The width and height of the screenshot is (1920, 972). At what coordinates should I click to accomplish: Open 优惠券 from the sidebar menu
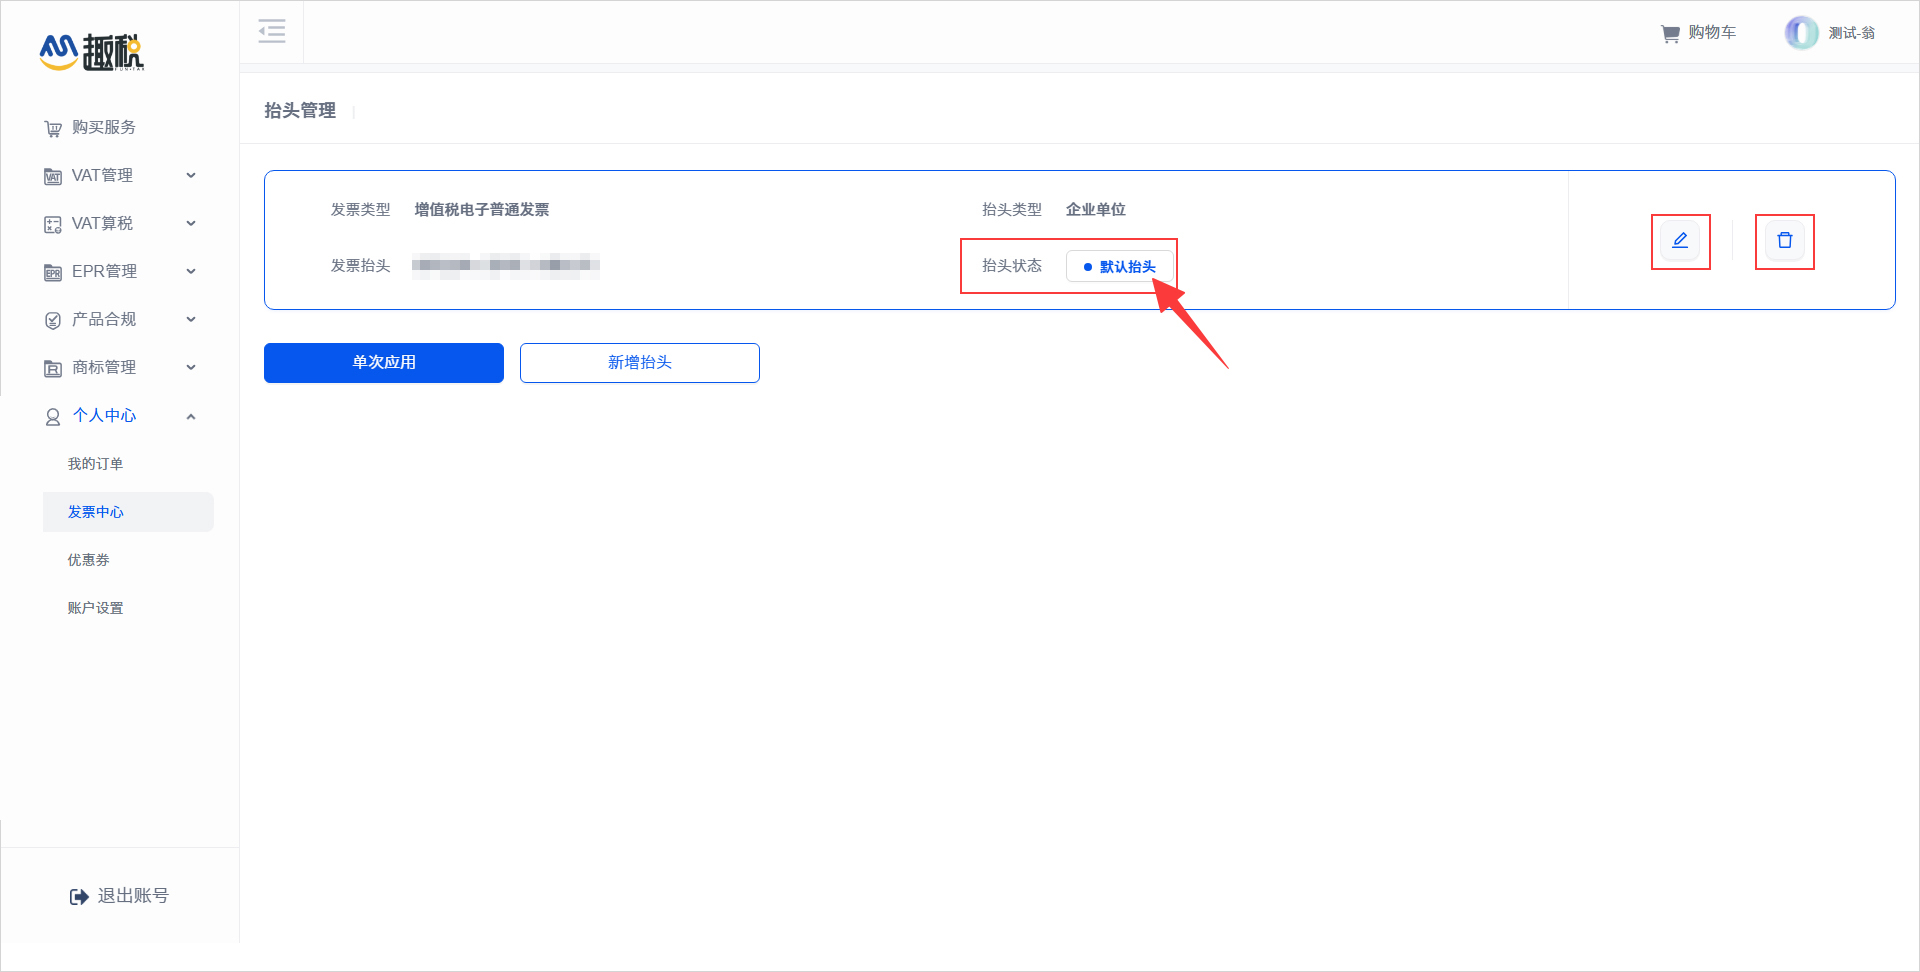(88, 559)
